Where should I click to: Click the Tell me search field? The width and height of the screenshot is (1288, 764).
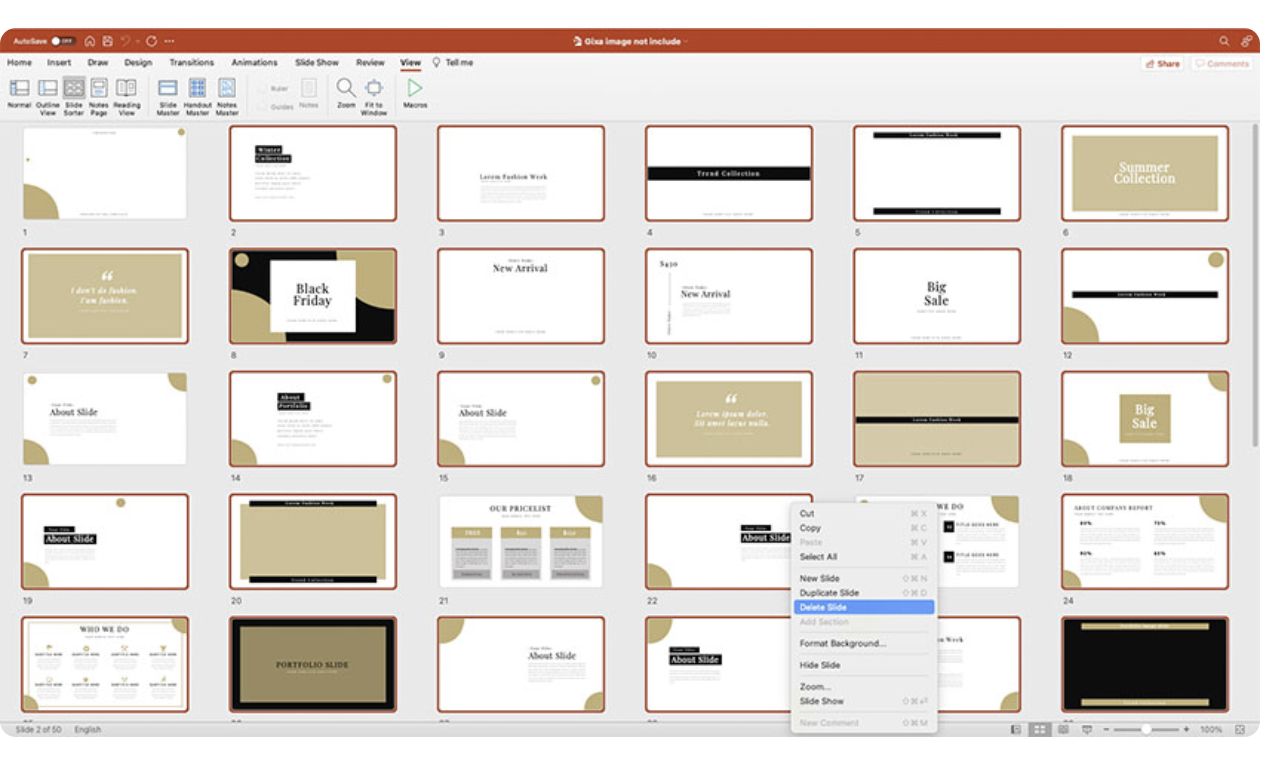[459, 62]
